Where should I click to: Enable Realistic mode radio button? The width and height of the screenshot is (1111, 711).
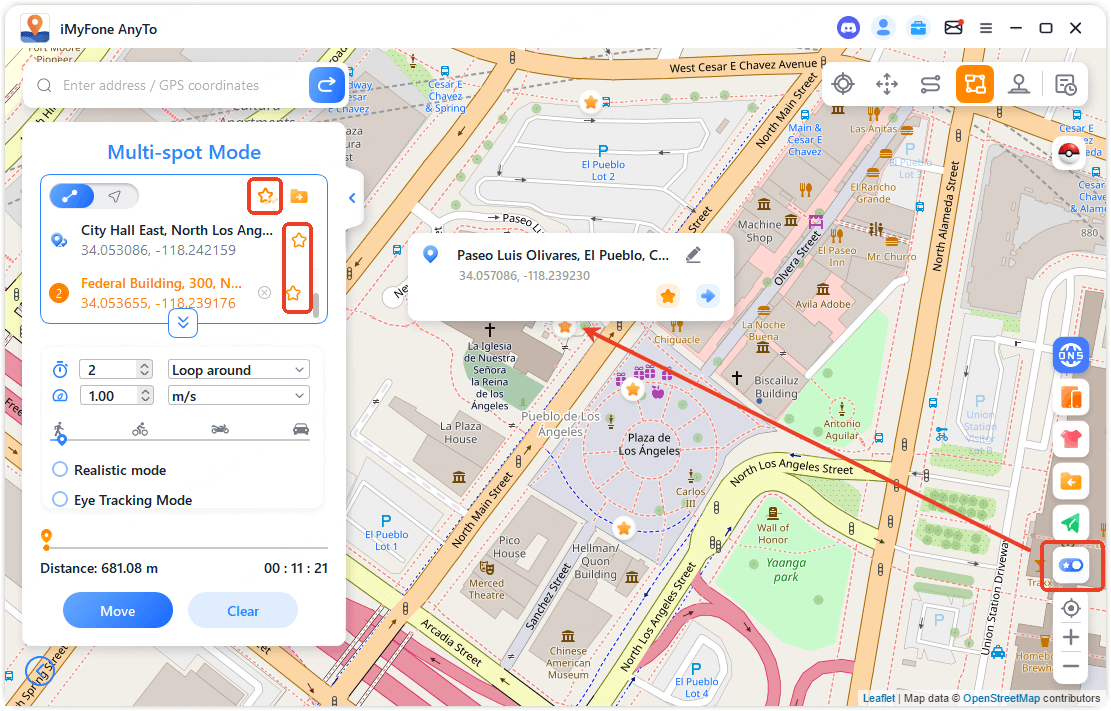(60, 470)
